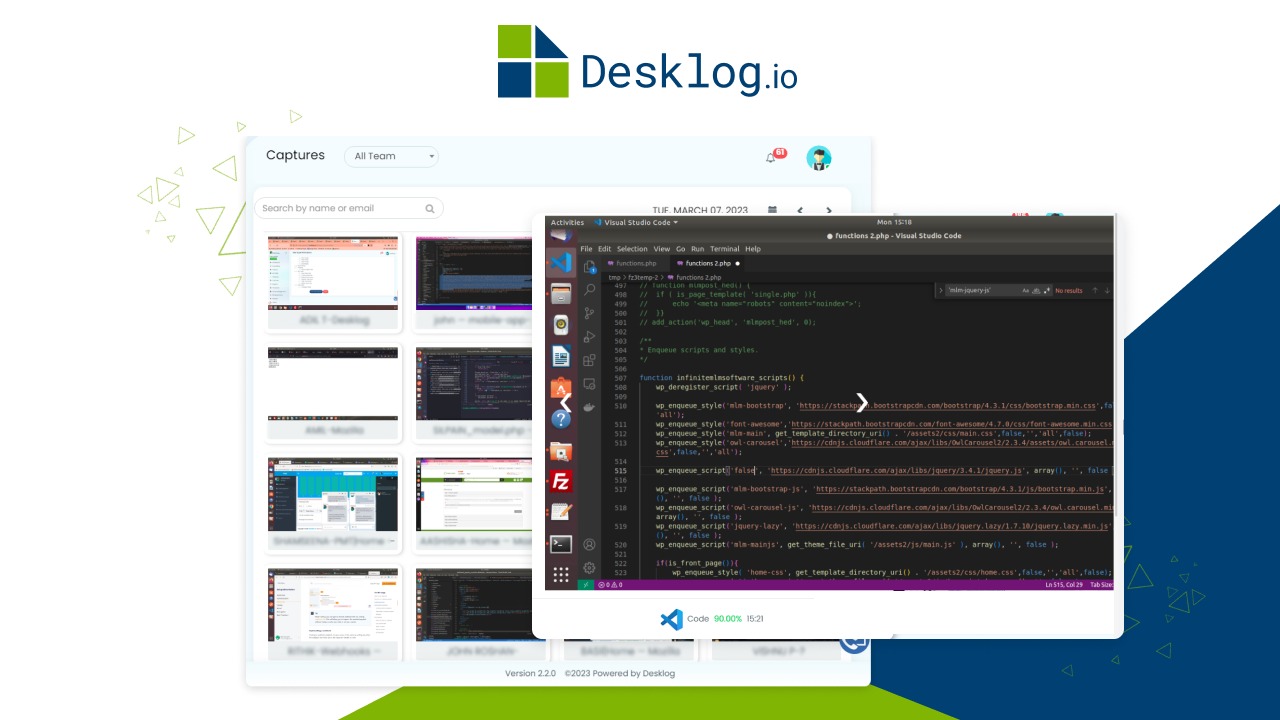Open the Help question mark dock icon
Viewport: 1280px width, 720px height.
tap(561, 418)
